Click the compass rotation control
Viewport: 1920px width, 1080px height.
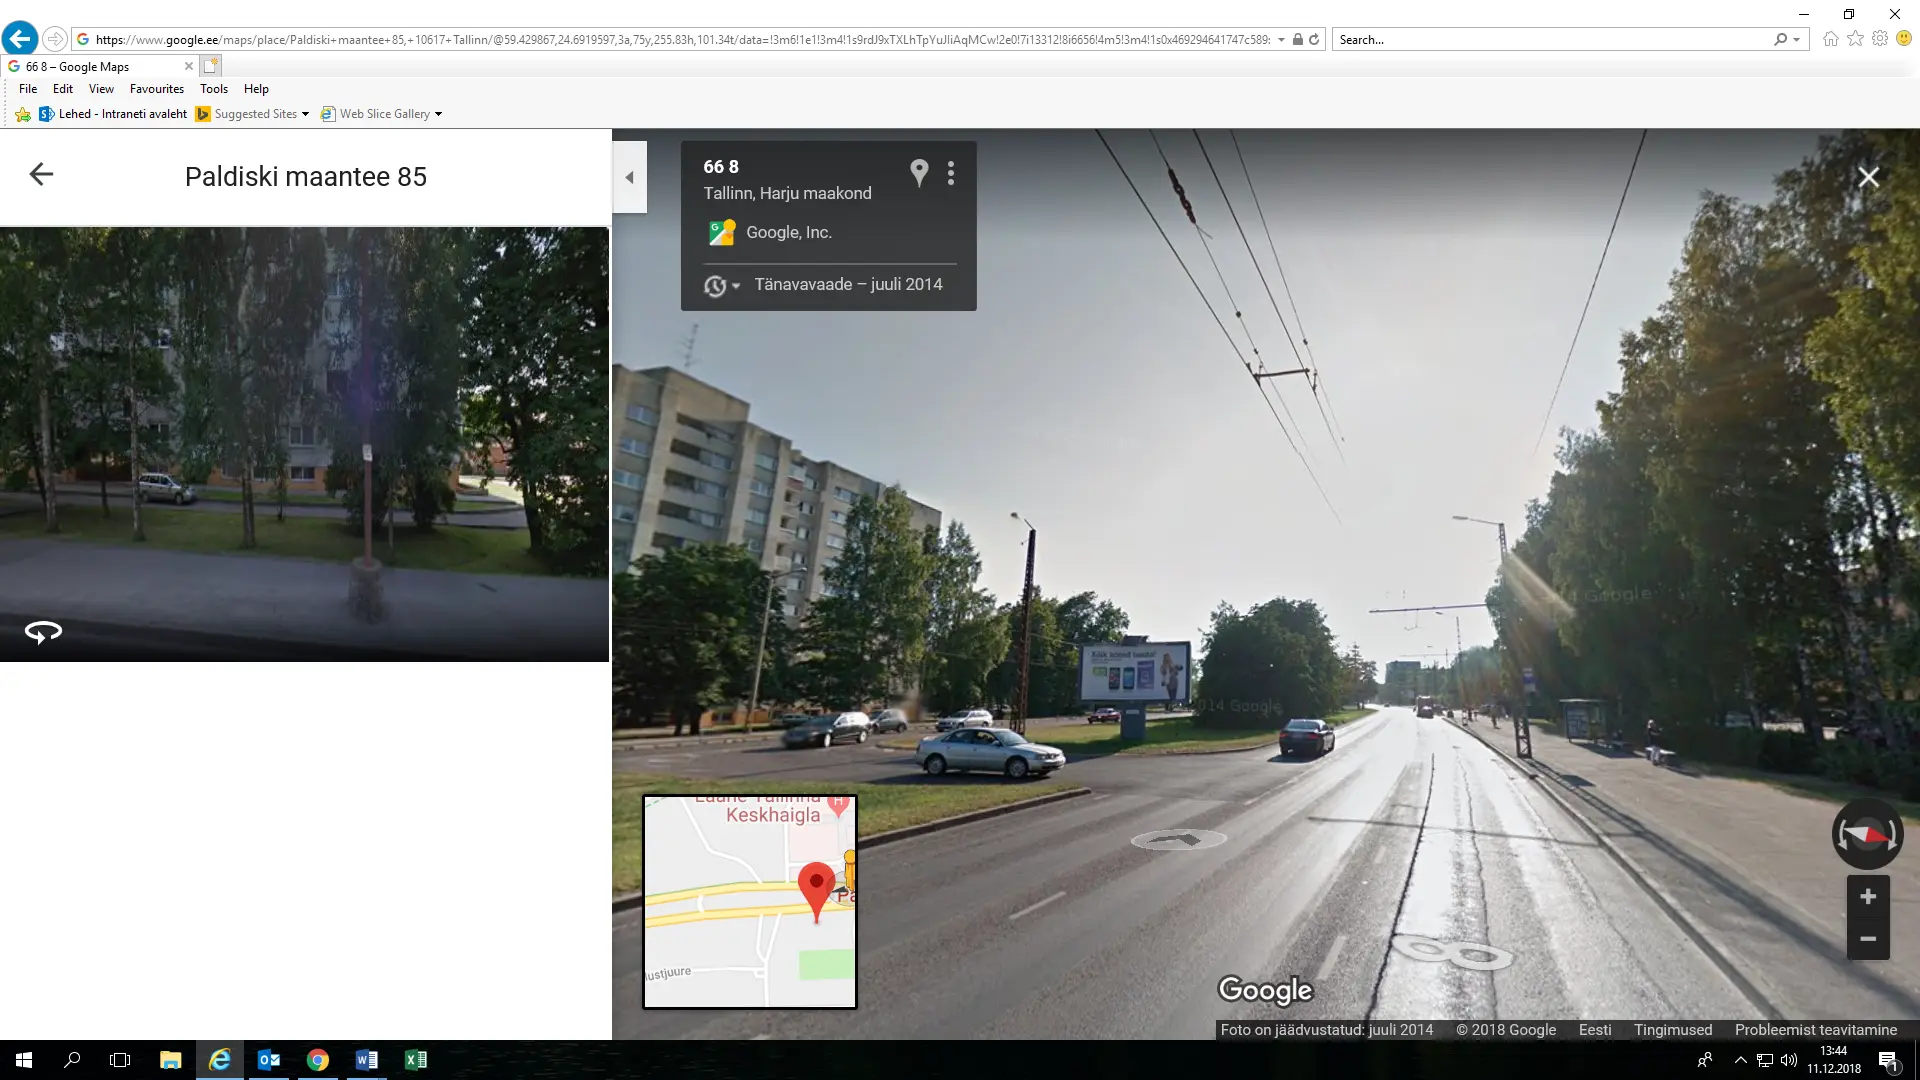(x=1866, y=834)
